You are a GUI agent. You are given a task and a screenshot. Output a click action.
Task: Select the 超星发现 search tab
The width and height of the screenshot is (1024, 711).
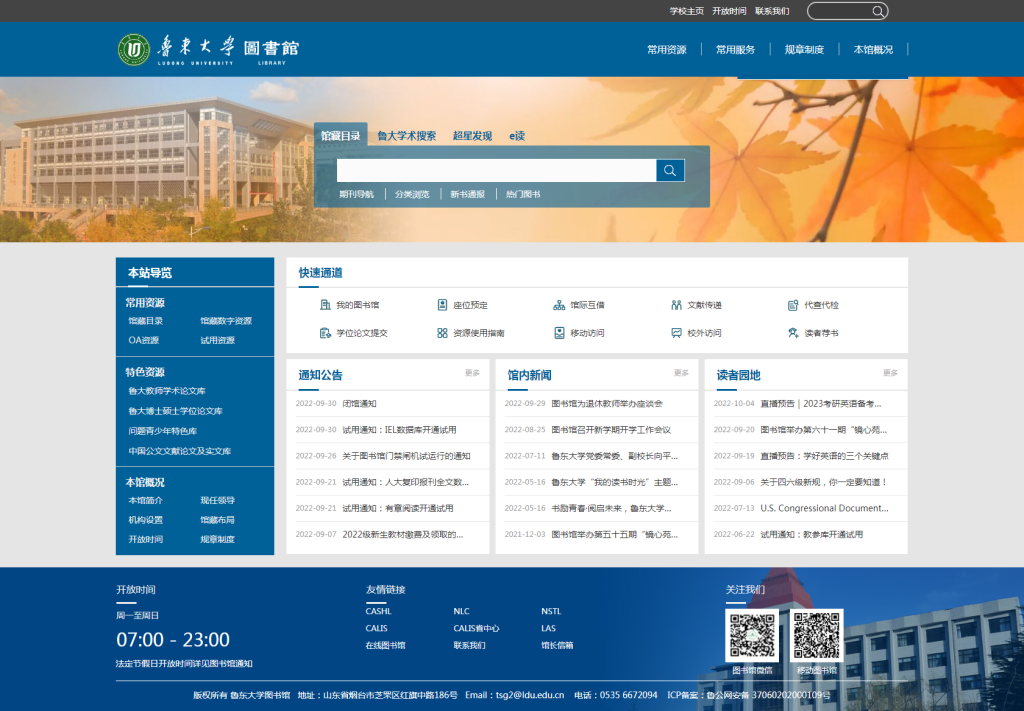point(472,136)
